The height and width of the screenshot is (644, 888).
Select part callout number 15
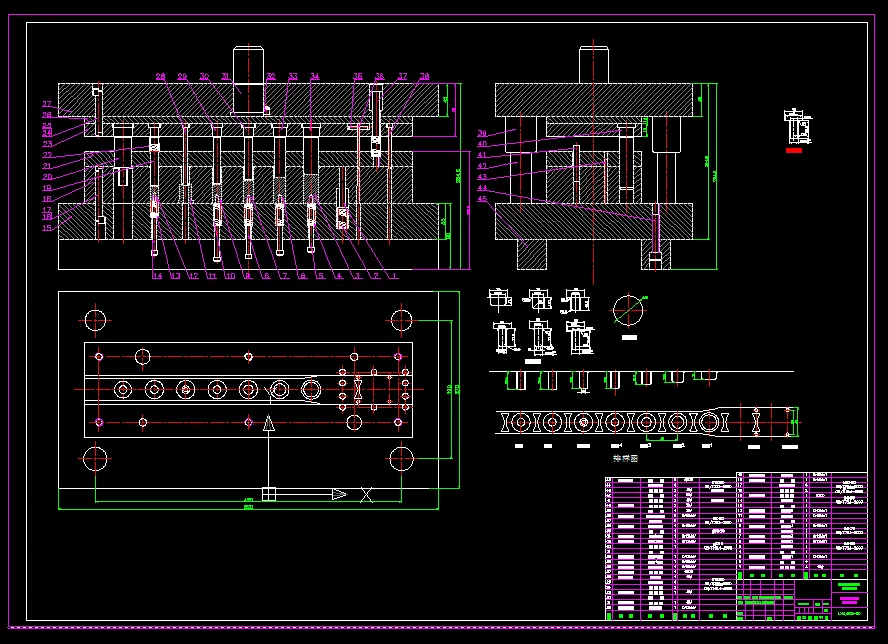point(47,228)
